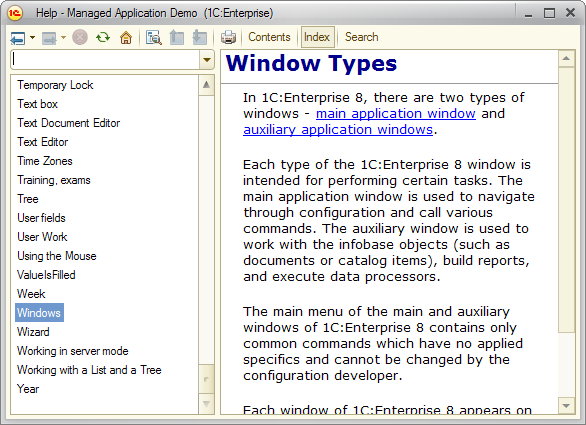Screen dimensions: 586x425
Task: Print the help topic
Action: point(228,37)
